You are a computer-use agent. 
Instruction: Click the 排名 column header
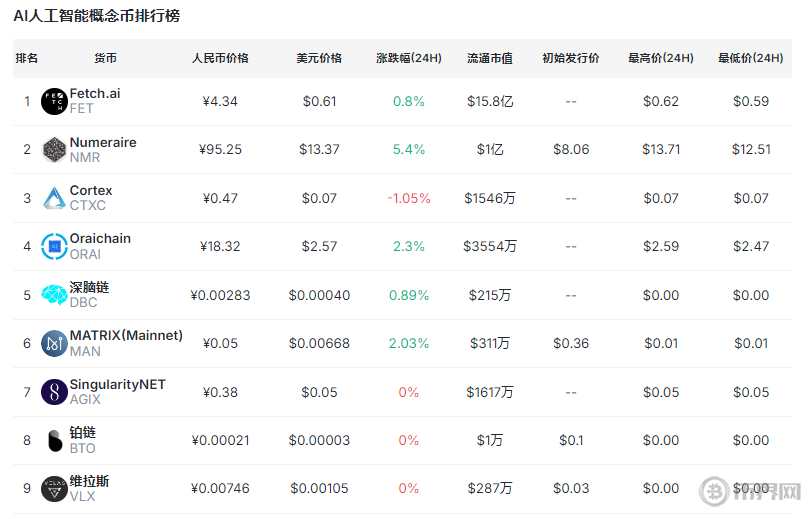[27, 58]
